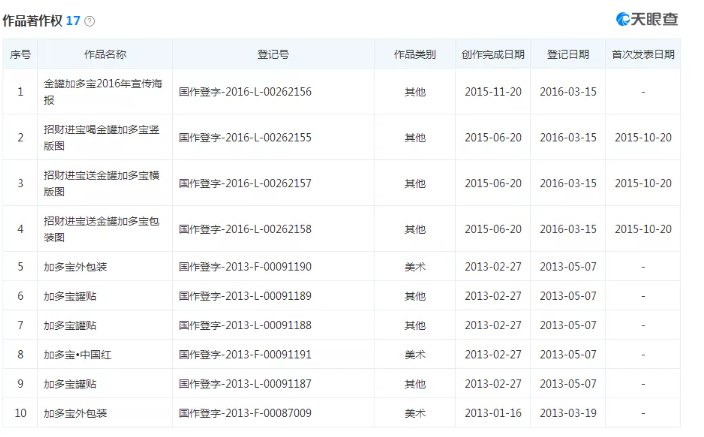Click category 美术 in 加多宝•中国红 row

(x=415, y=355)
